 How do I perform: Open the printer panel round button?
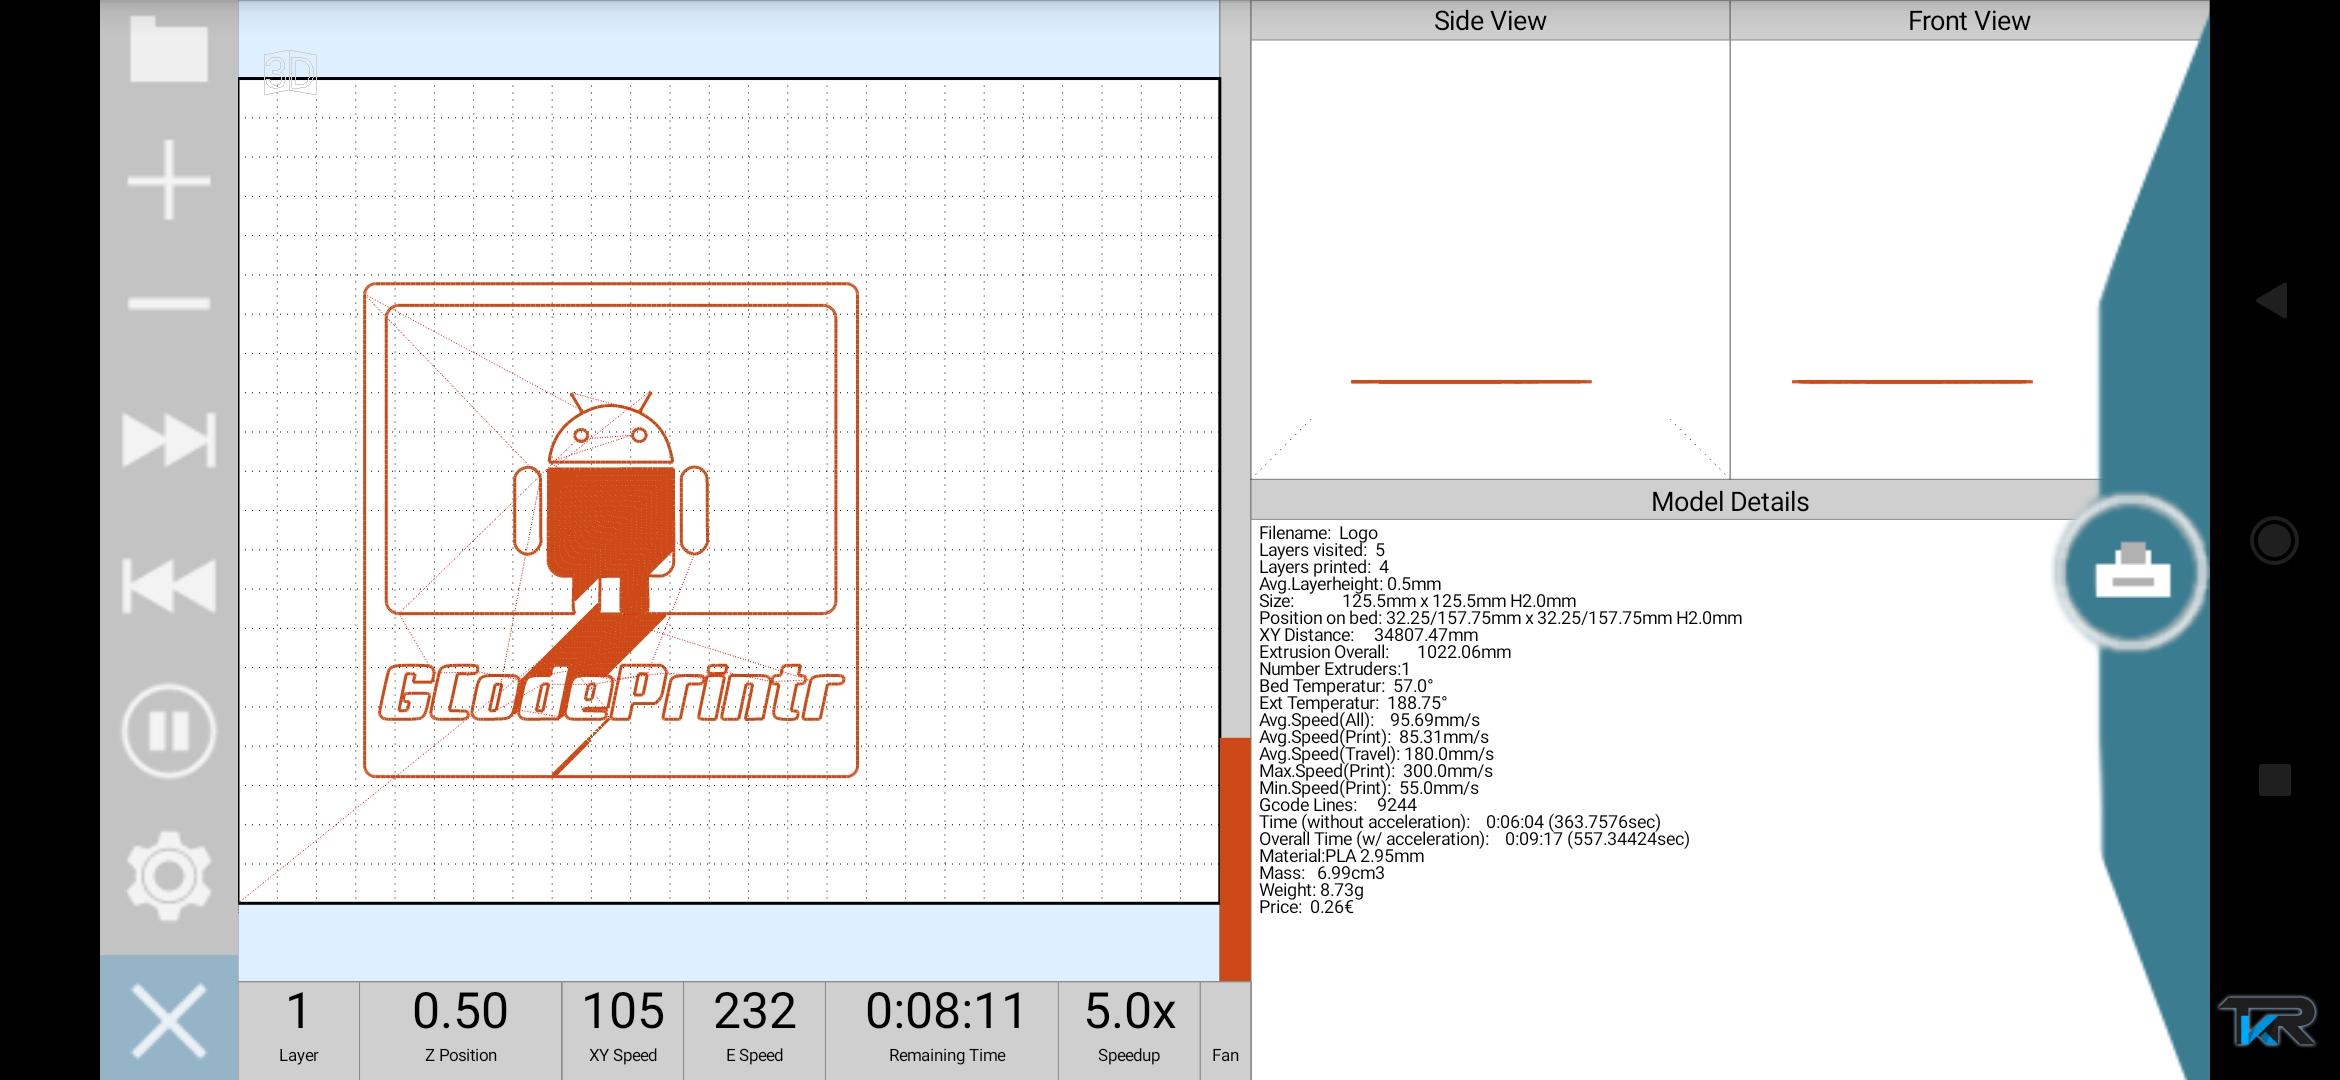(x=2131, y=571)
